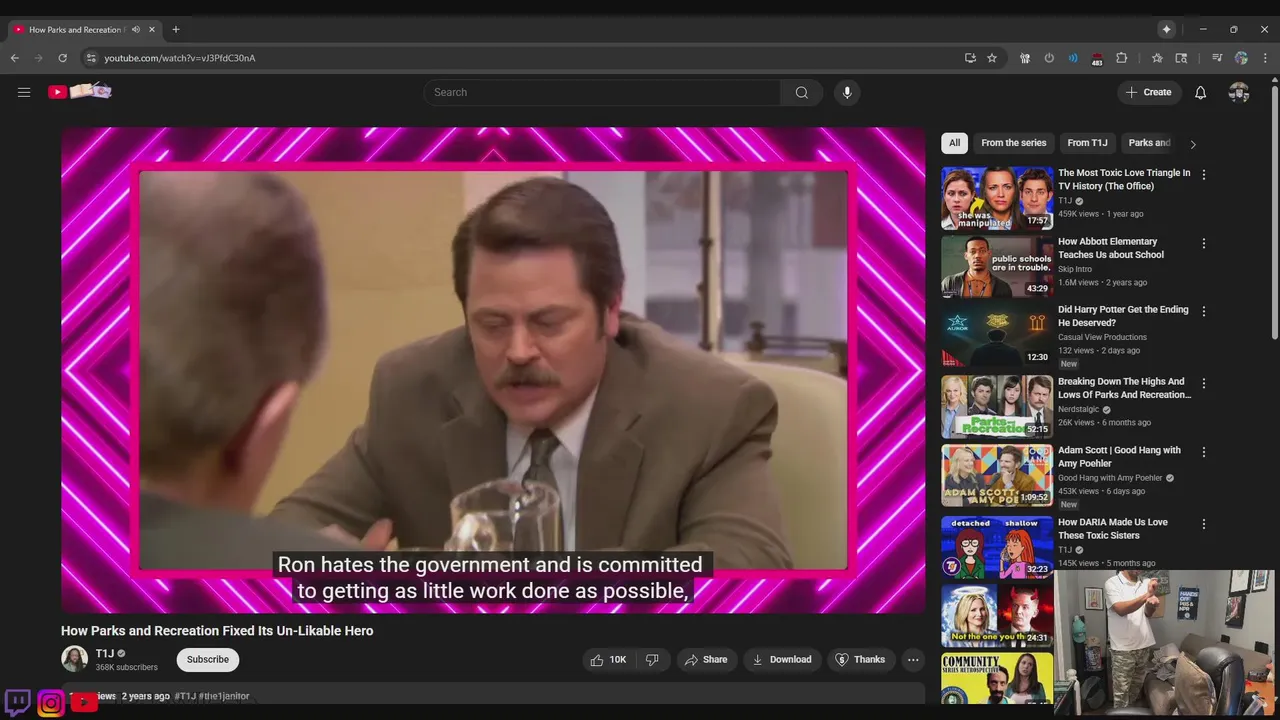This screenshot has width=1280, height=720.
Task: Click the video title text
Action: pyautogui.click(x=217, y=631)
